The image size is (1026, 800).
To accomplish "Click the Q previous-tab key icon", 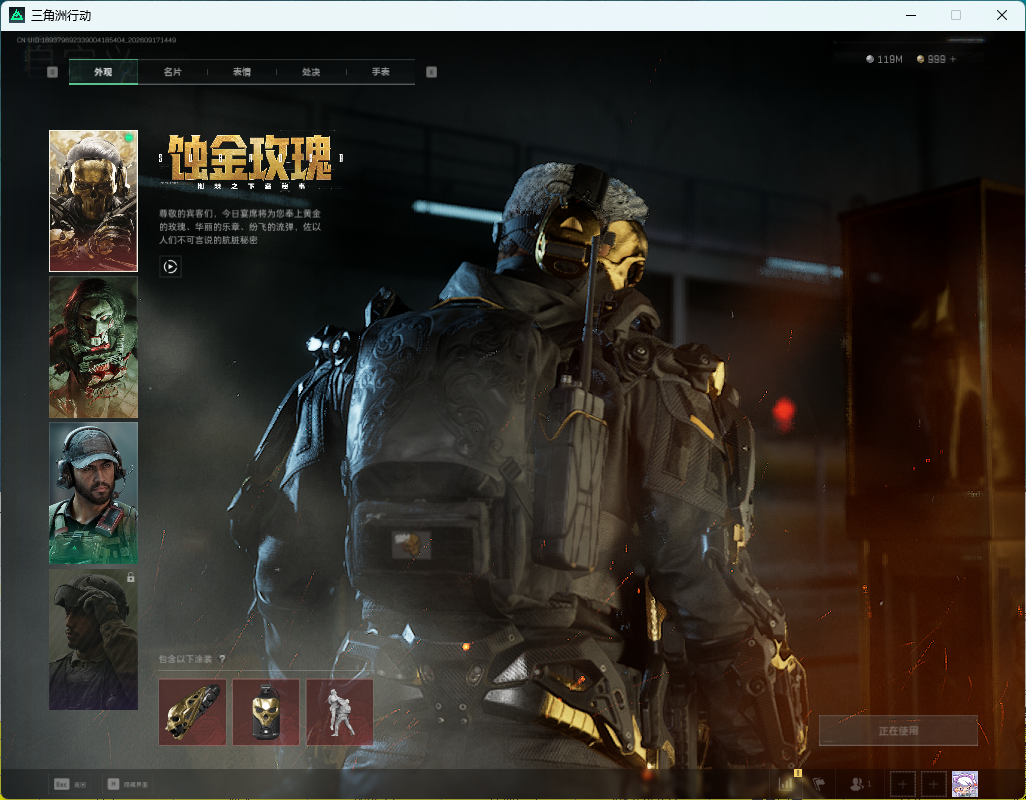I will click(52, 72).
